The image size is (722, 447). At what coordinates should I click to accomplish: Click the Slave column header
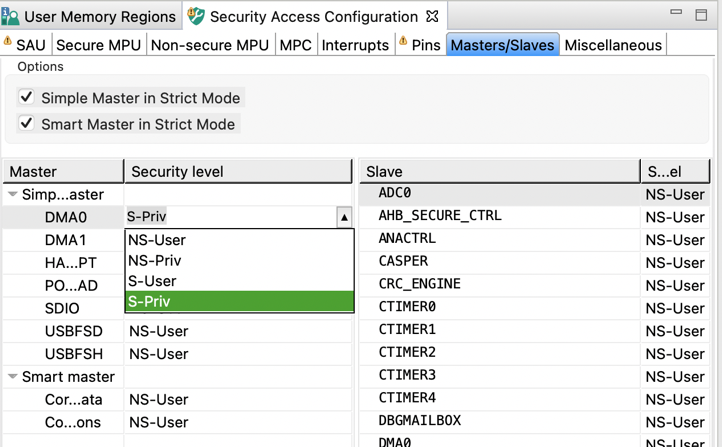500,172
